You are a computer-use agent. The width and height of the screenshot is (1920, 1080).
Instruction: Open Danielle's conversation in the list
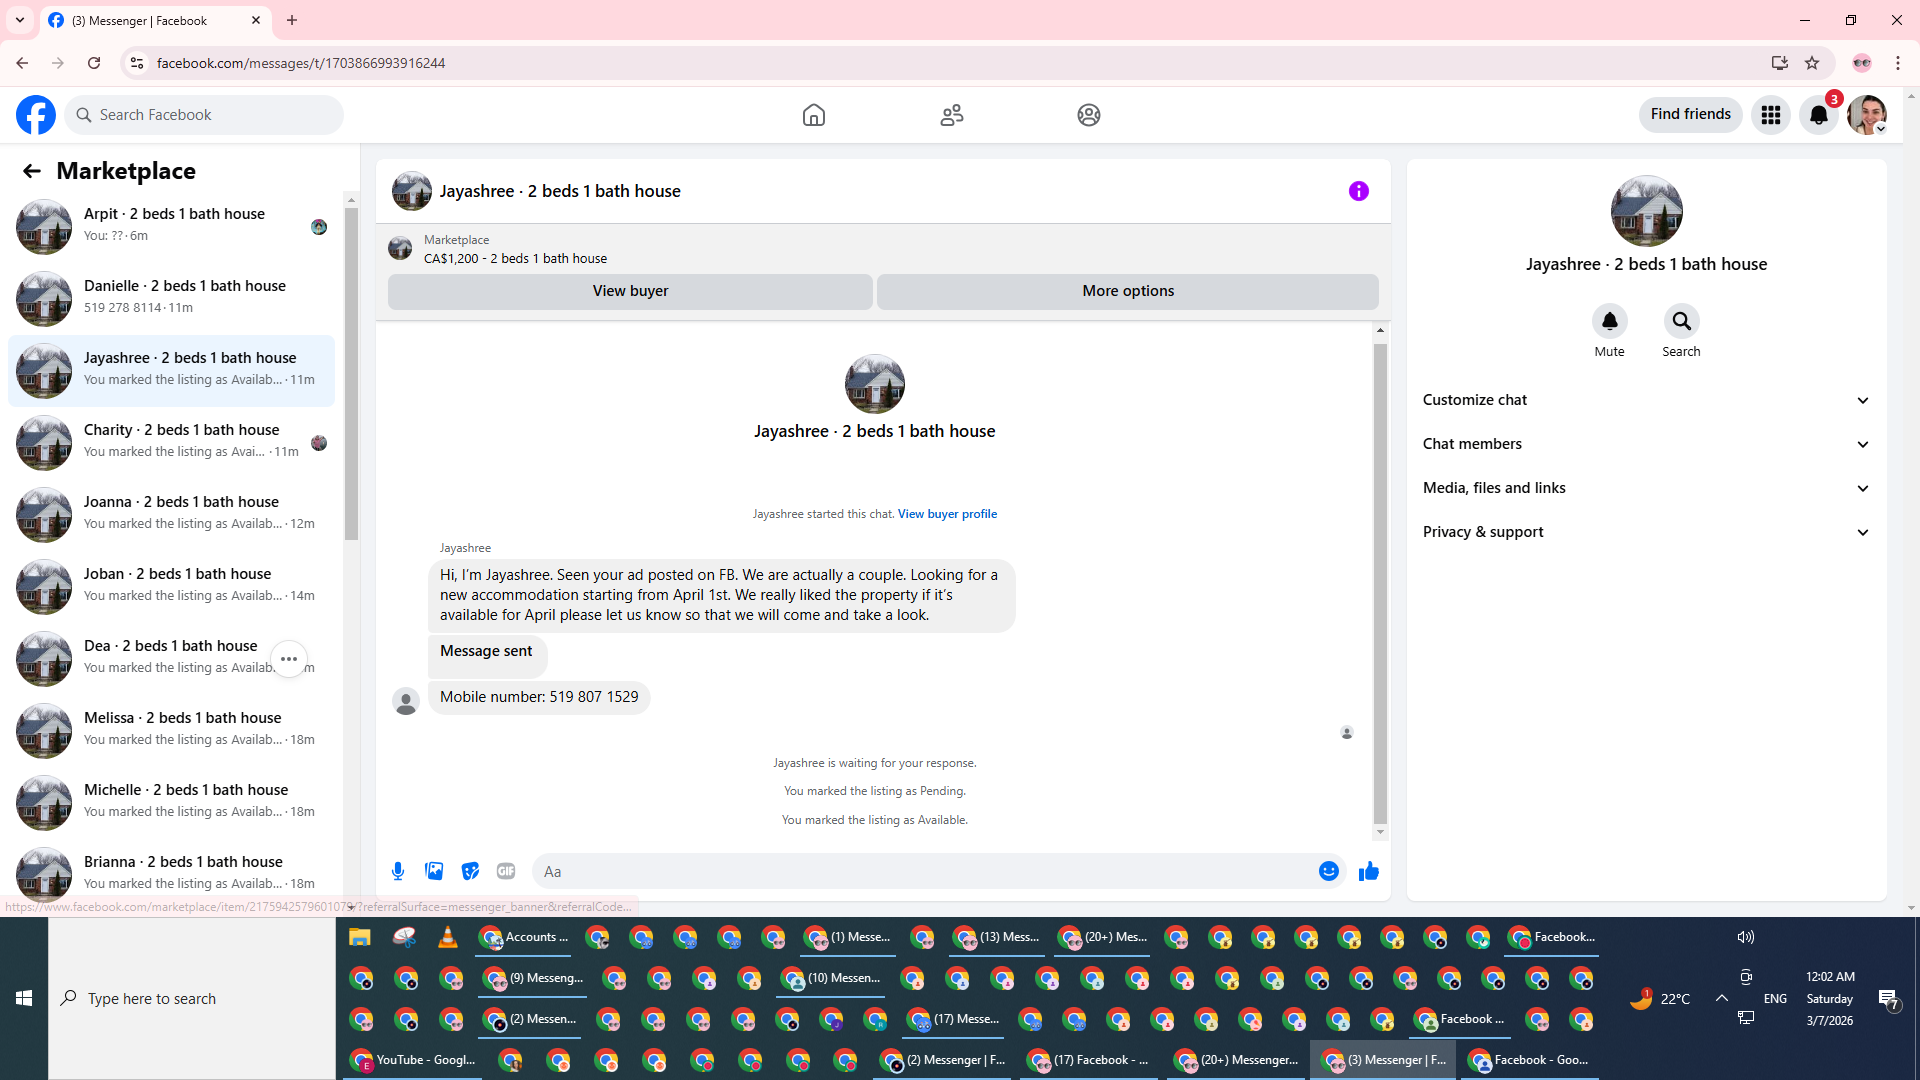tap(170, 298)
